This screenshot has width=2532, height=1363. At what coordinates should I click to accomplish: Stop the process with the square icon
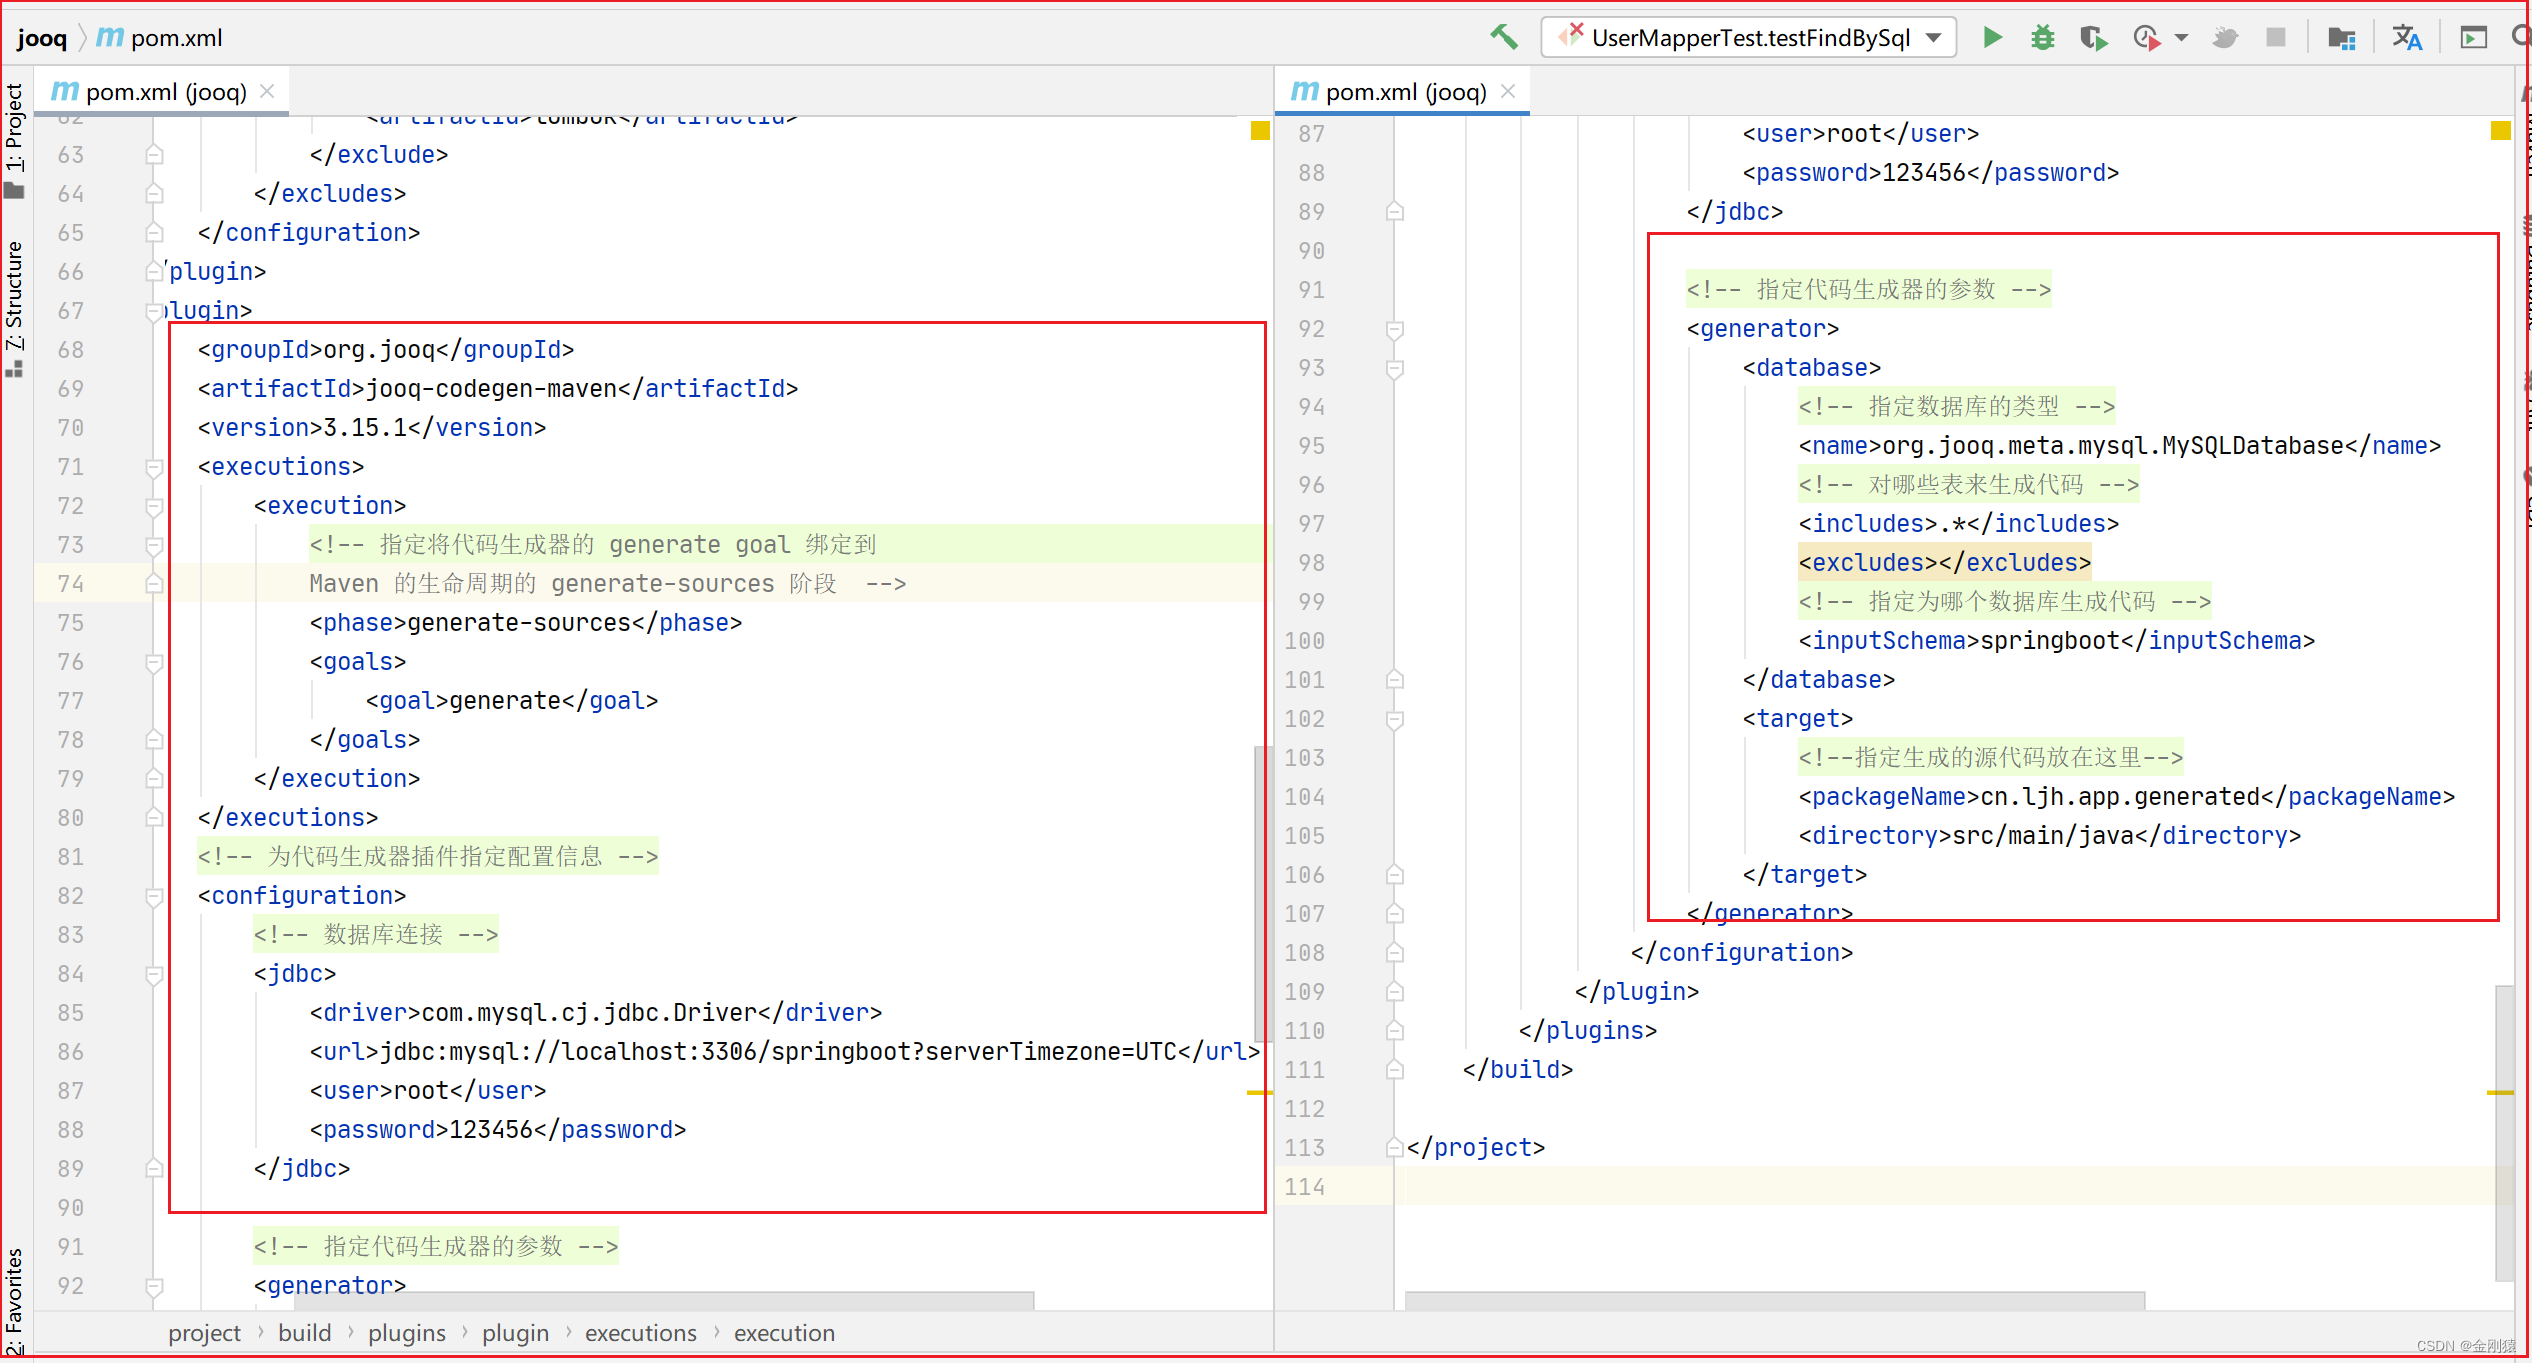[2276, 37]
